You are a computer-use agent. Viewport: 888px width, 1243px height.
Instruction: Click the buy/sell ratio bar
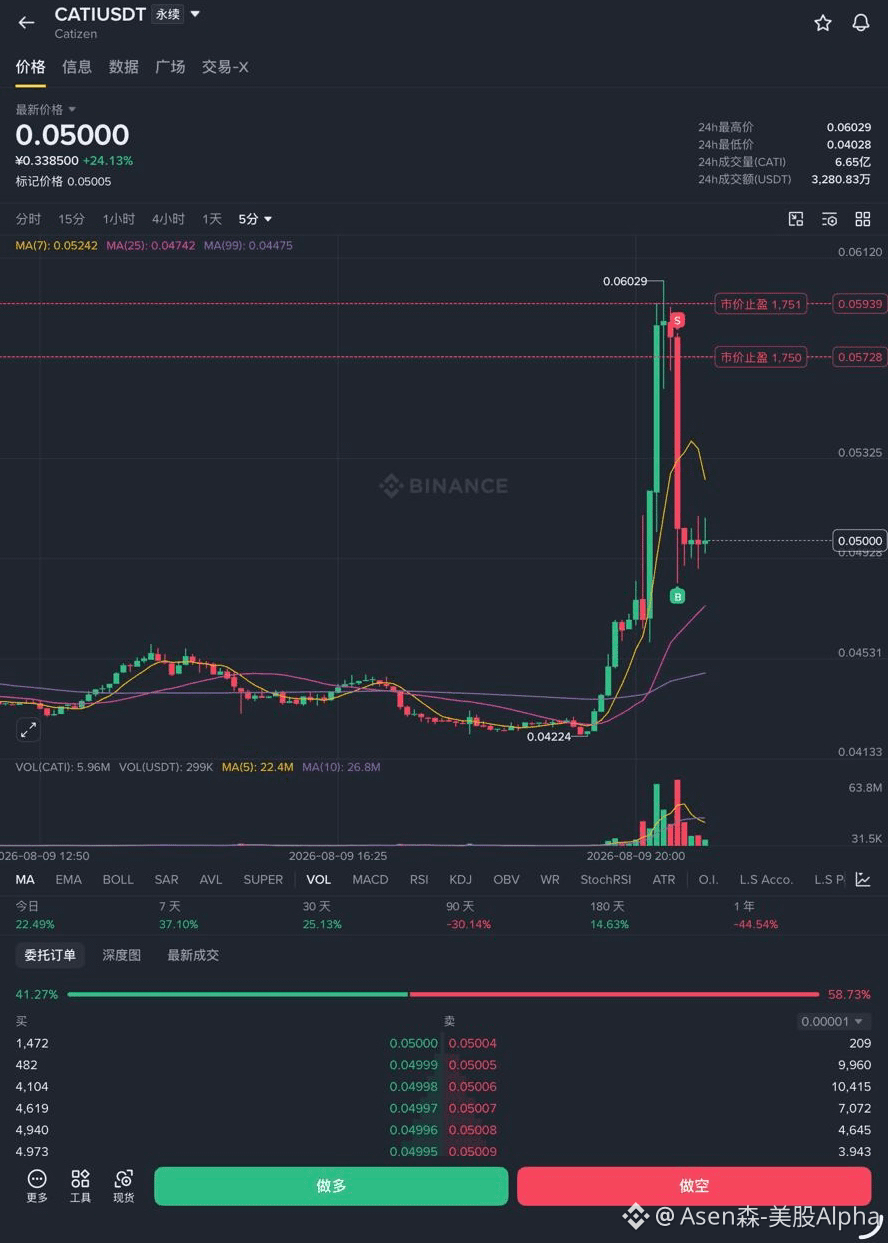click(x=443, y=994)
